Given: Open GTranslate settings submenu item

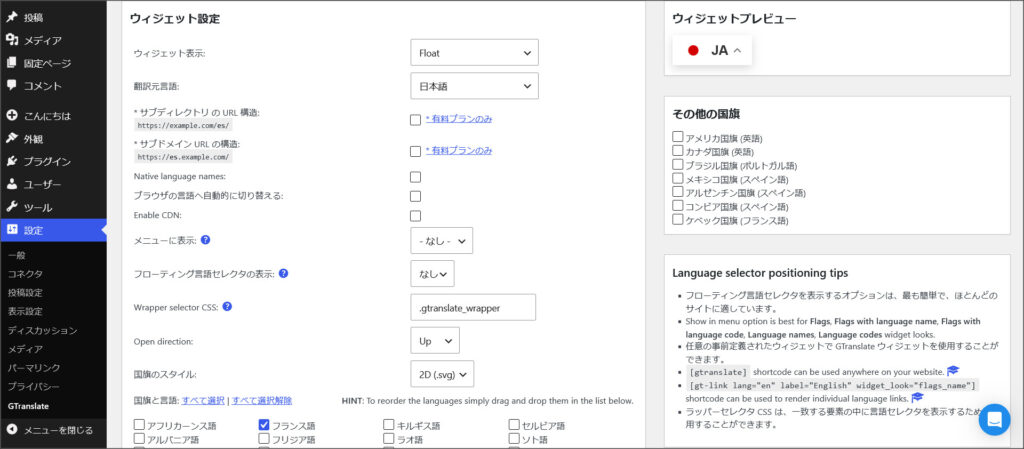Looking at the screenshot, I should pos(28,406).
